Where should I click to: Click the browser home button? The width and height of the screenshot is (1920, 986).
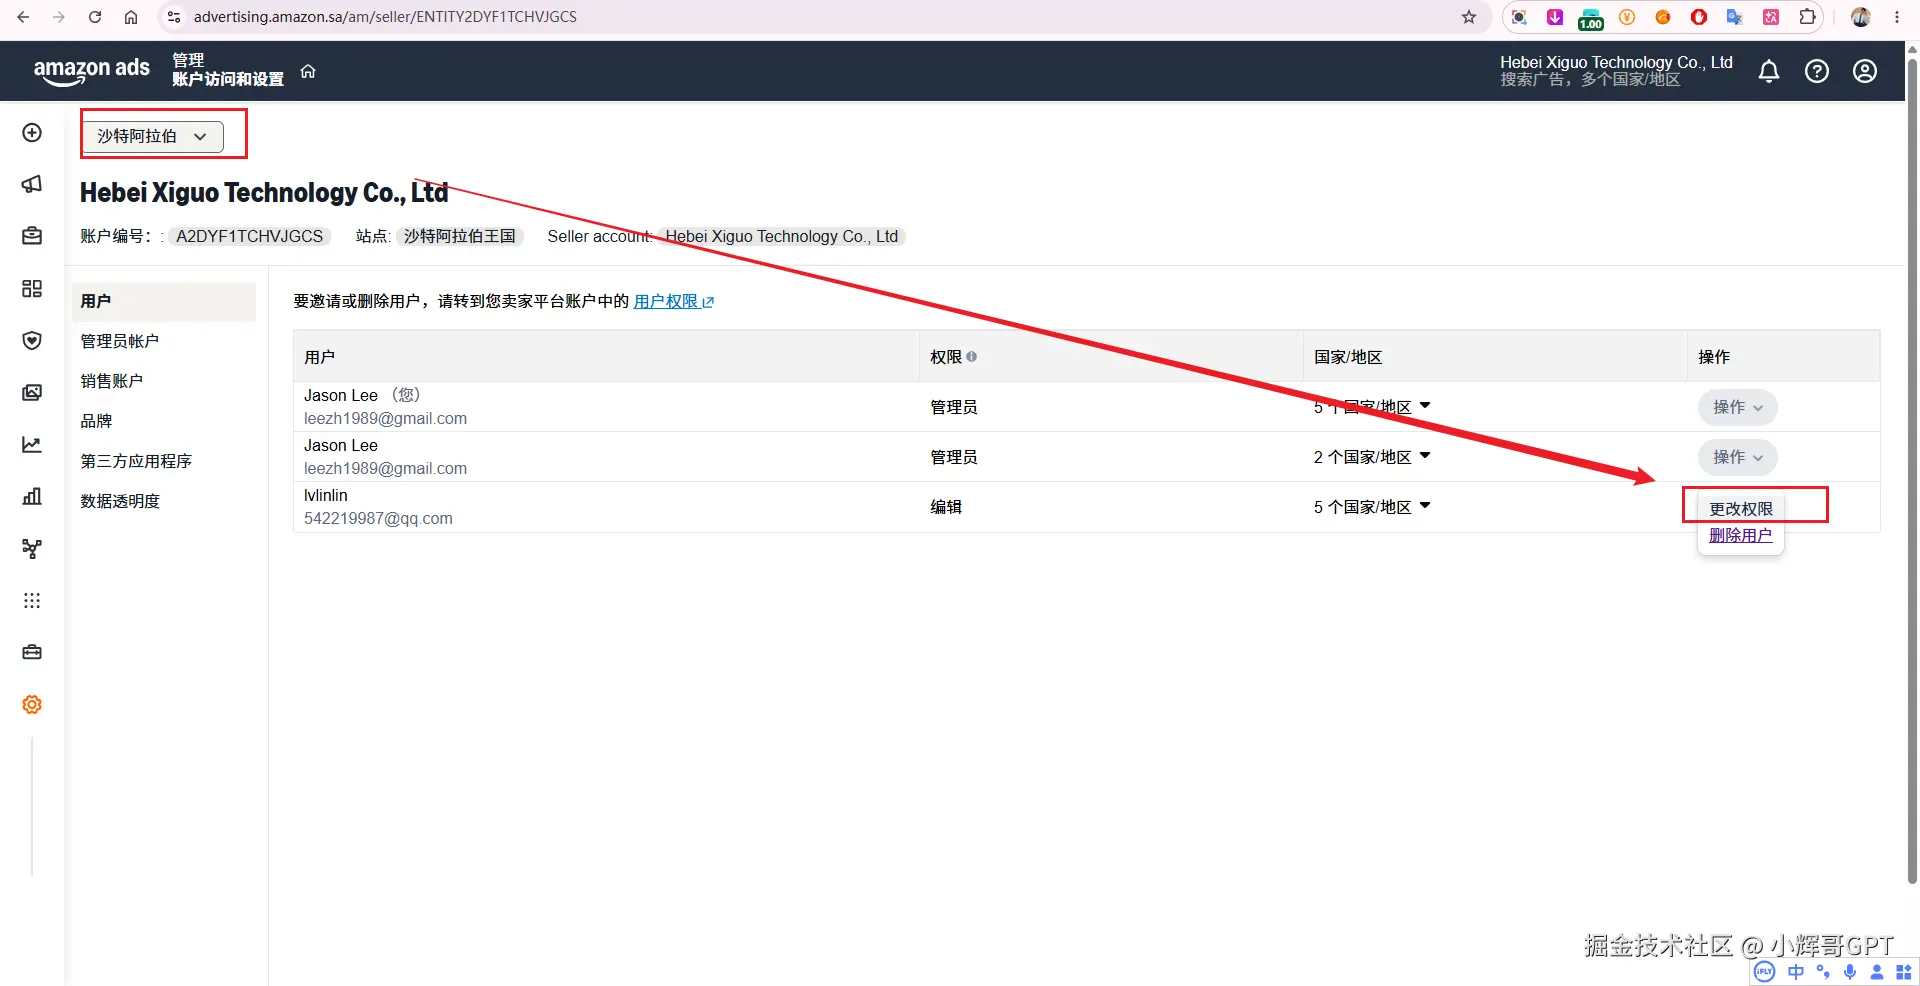tap(131, 17)
